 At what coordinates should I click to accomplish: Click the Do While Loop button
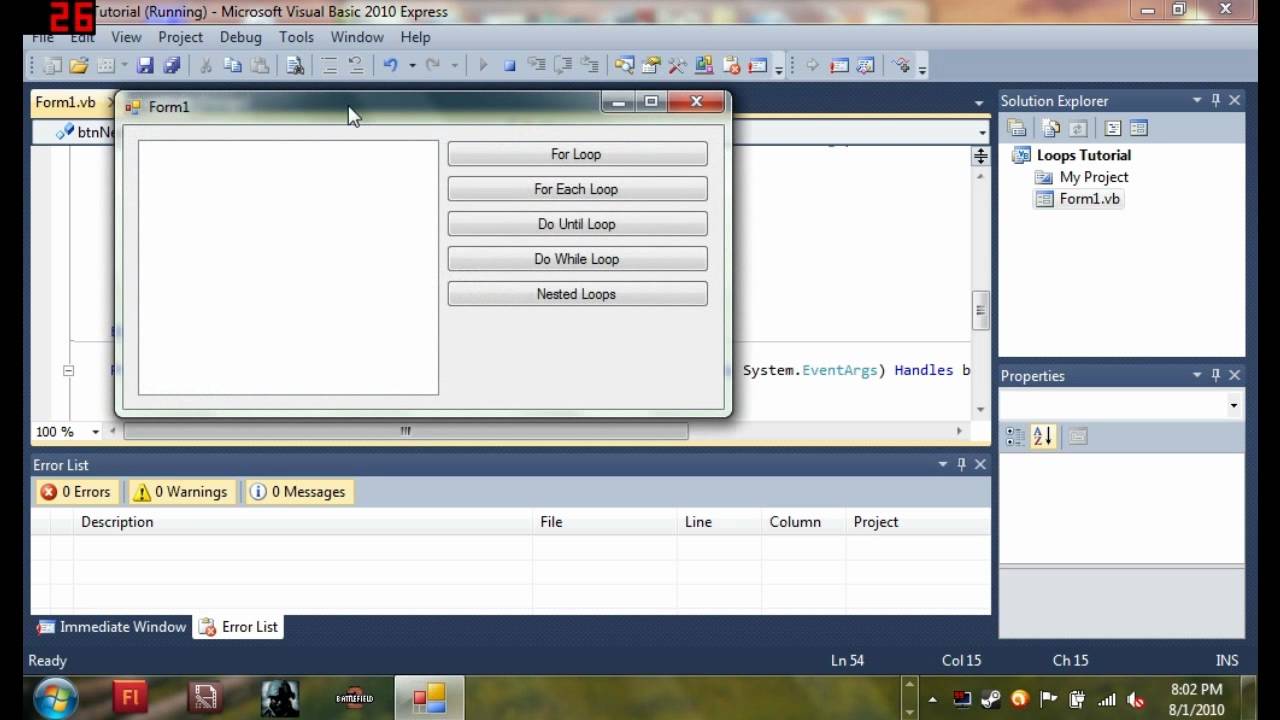click(x=577, y=259)
